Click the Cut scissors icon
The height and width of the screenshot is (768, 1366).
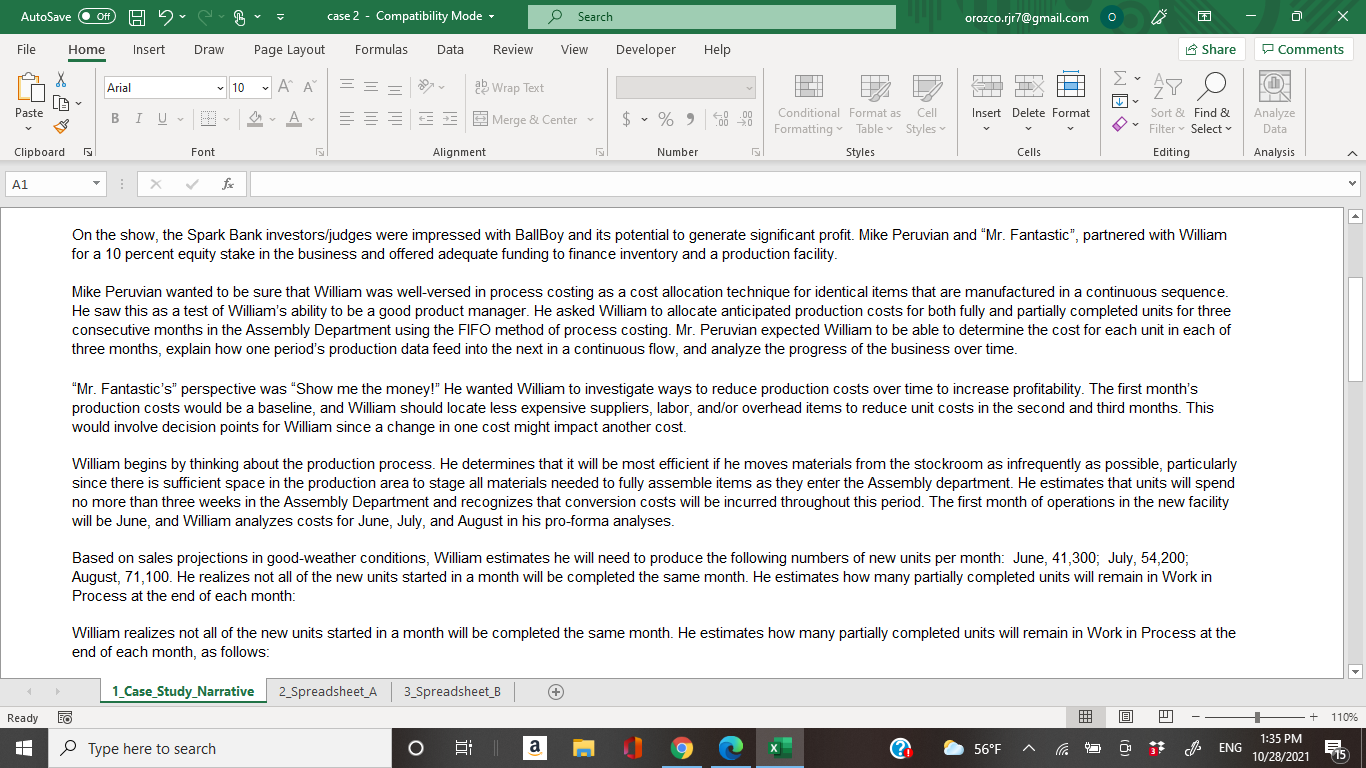[61, 79]
